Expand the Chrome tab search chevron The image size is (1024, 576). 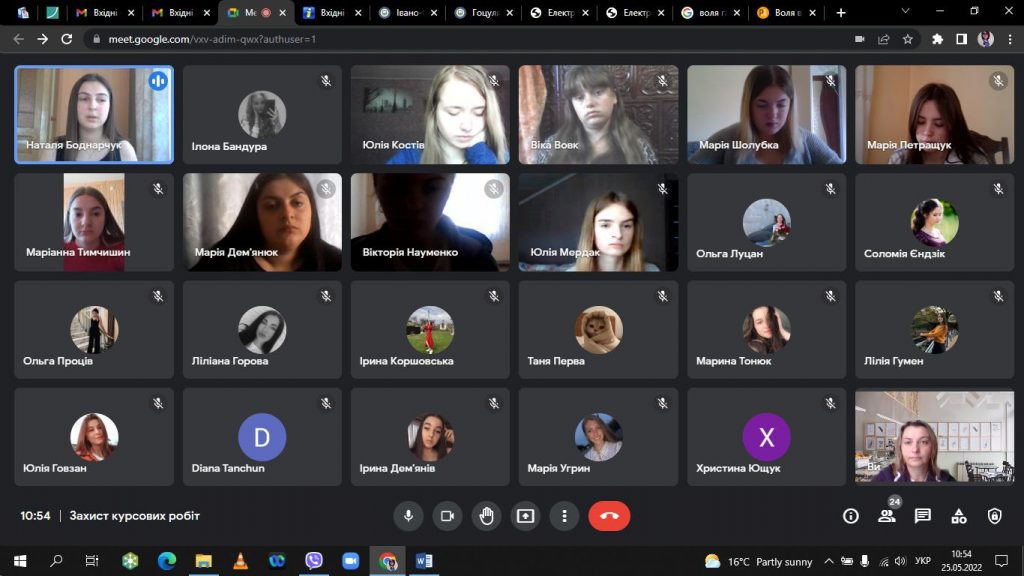pyautogui.click(x=905, y=11)
